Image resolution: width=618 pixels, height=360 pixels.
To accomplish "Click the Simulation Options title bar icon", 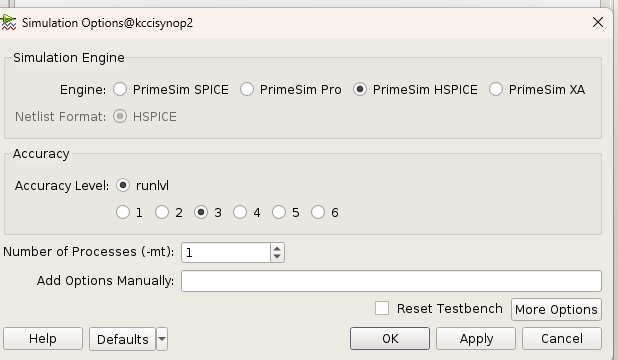I will [x=8, y=22].
